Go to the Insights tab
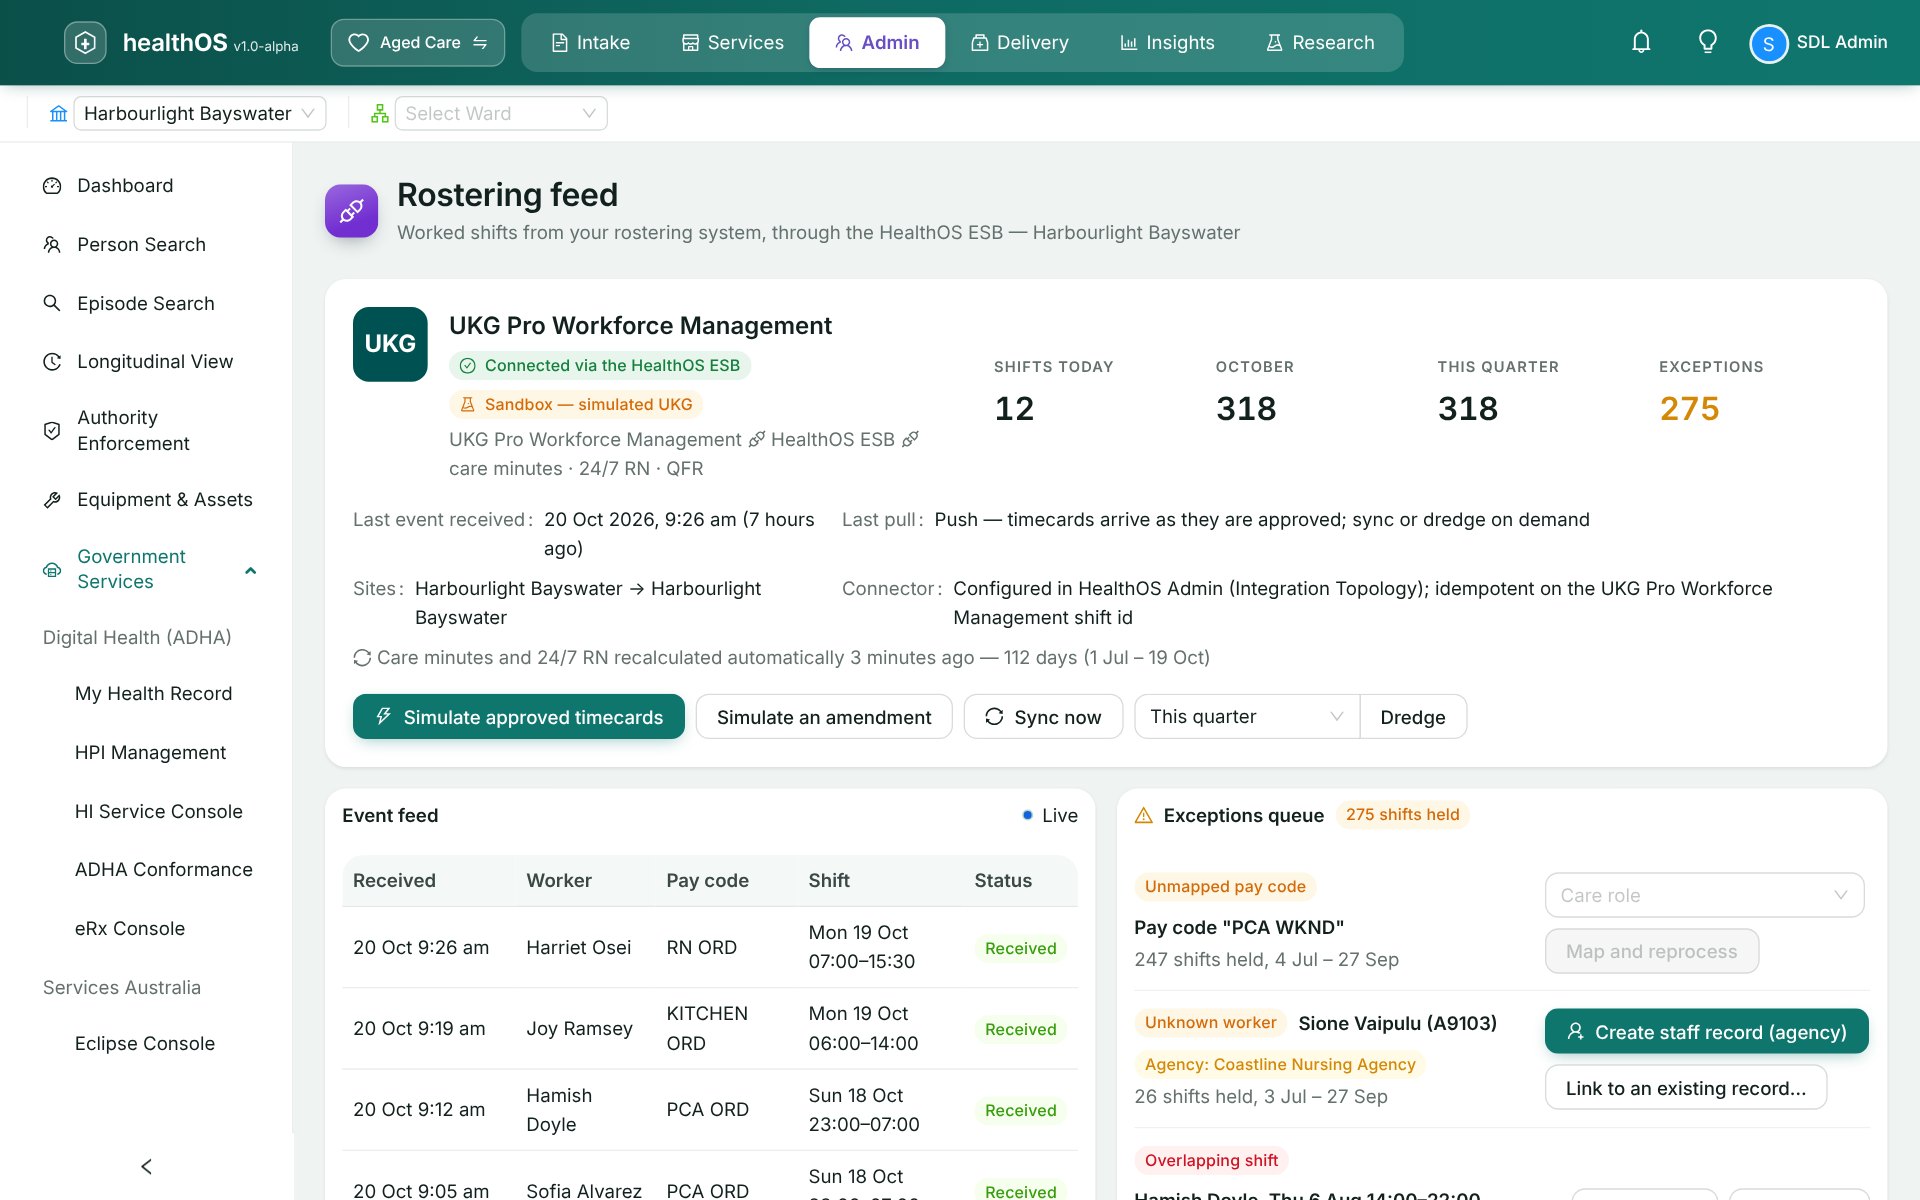 1167,43
